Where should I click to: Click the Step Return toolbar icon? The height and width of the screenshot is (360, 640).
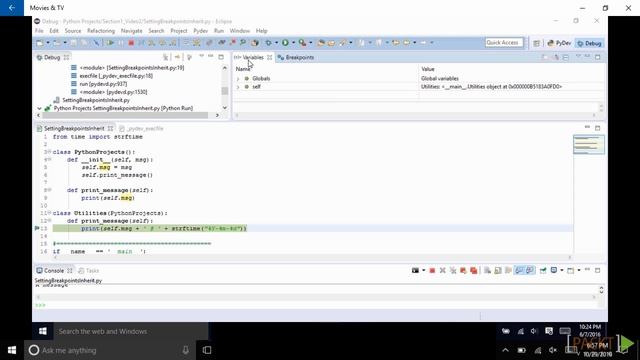pyautogui.click(x=173, y=42)
